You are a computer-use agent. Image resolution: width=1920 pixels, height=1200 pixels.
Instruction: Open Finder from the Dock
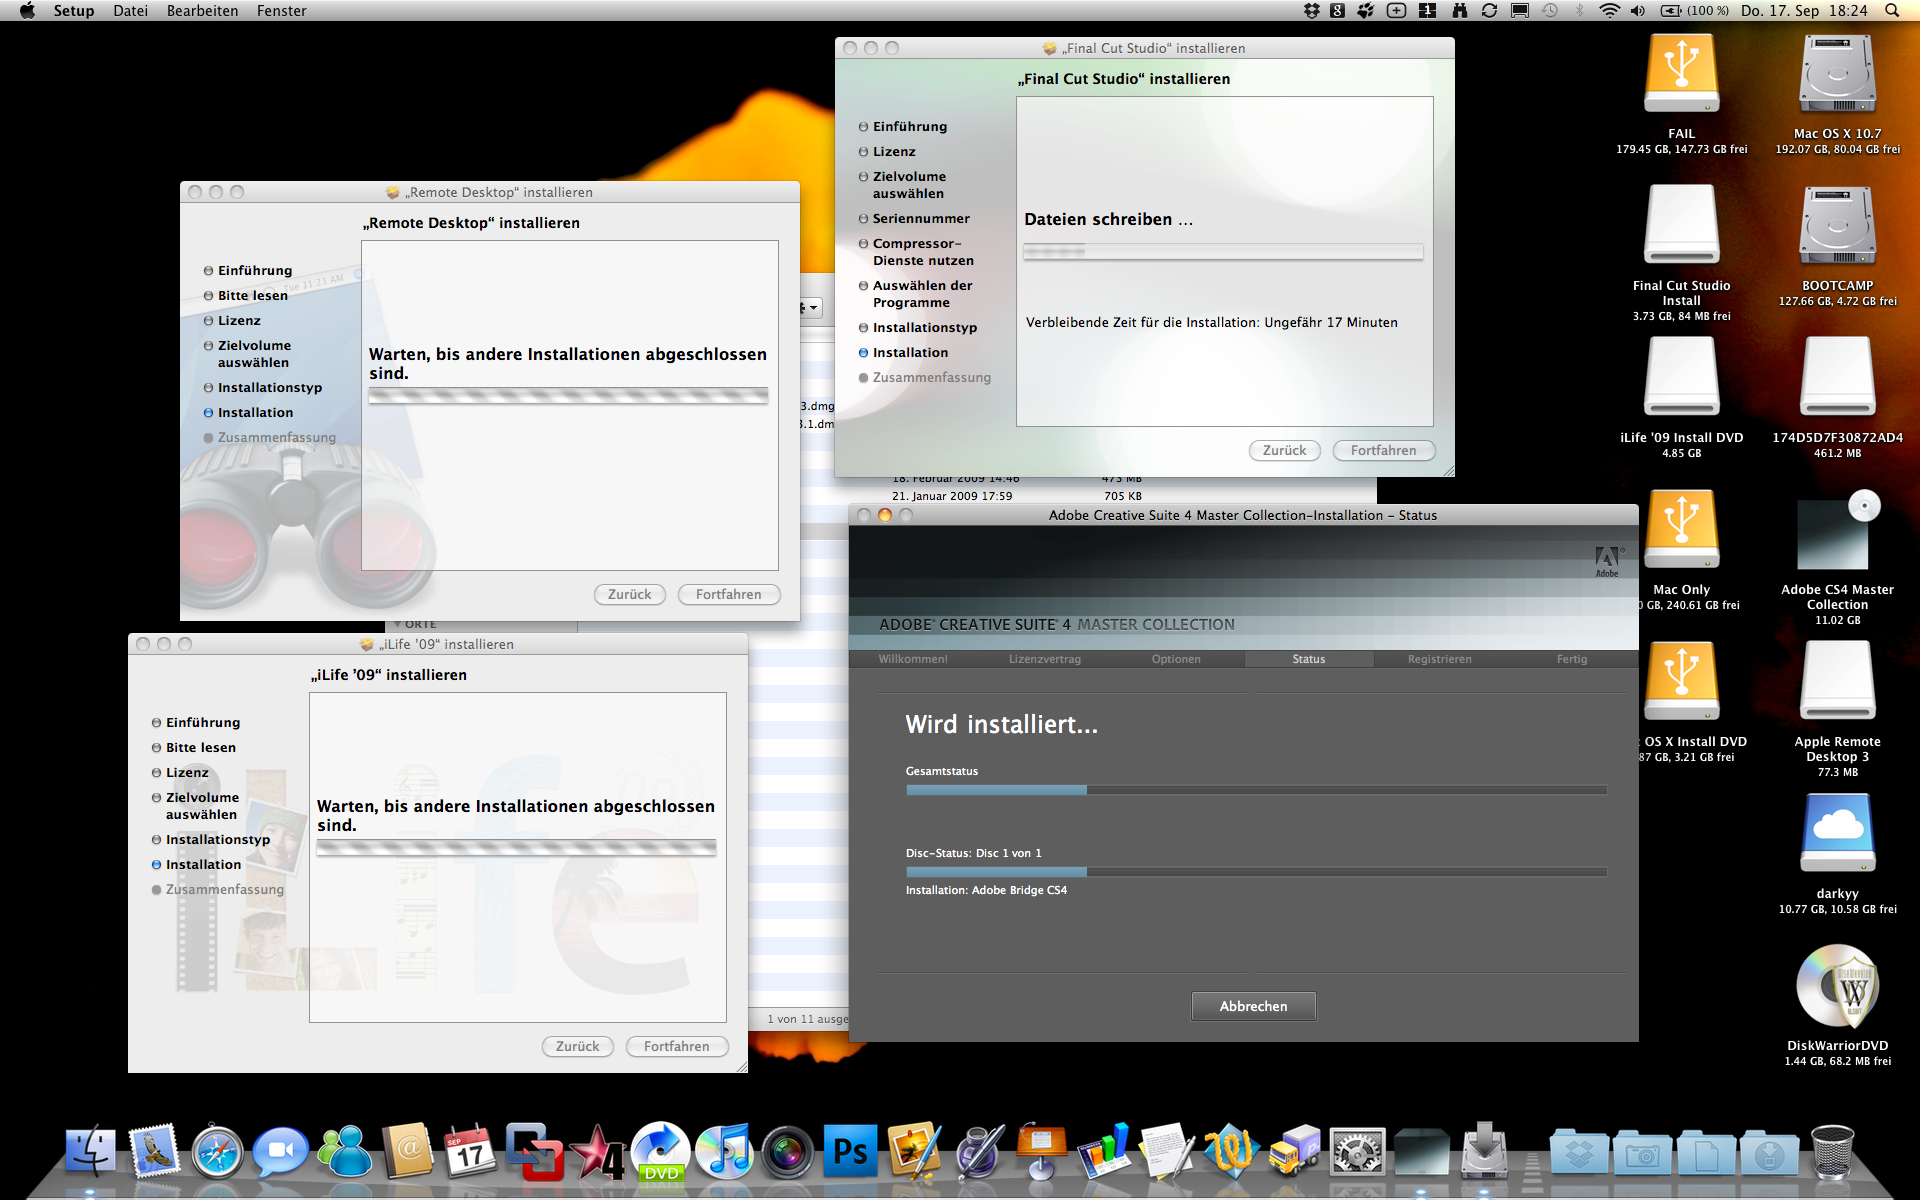point(91,1151)
